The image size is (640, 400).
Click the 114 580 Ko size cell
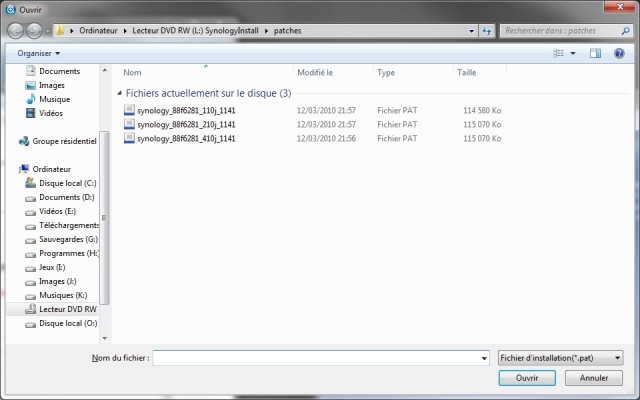tap(482, 111)
